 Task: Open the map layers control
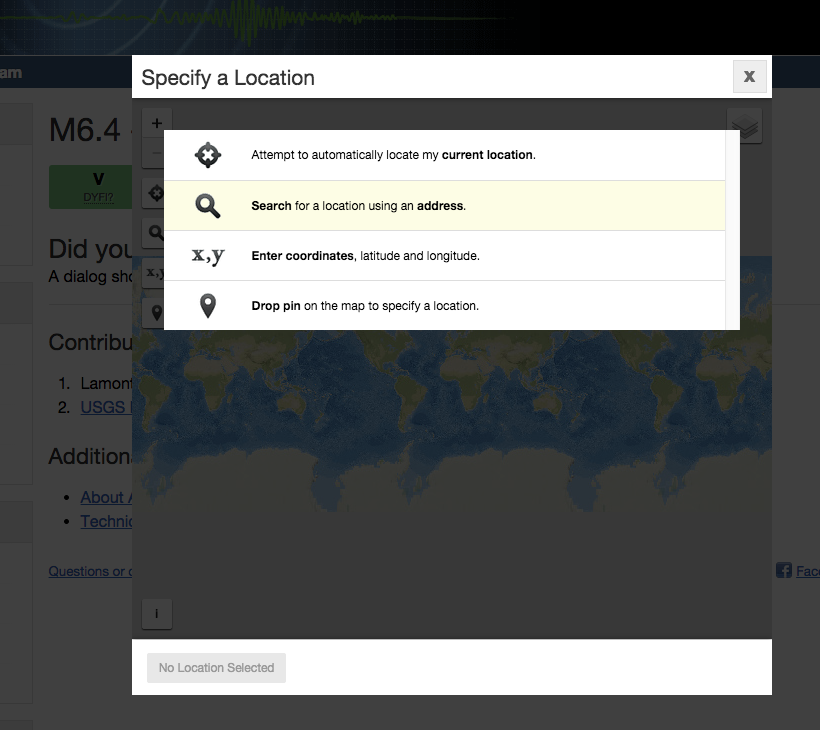[x=745, y=126]
